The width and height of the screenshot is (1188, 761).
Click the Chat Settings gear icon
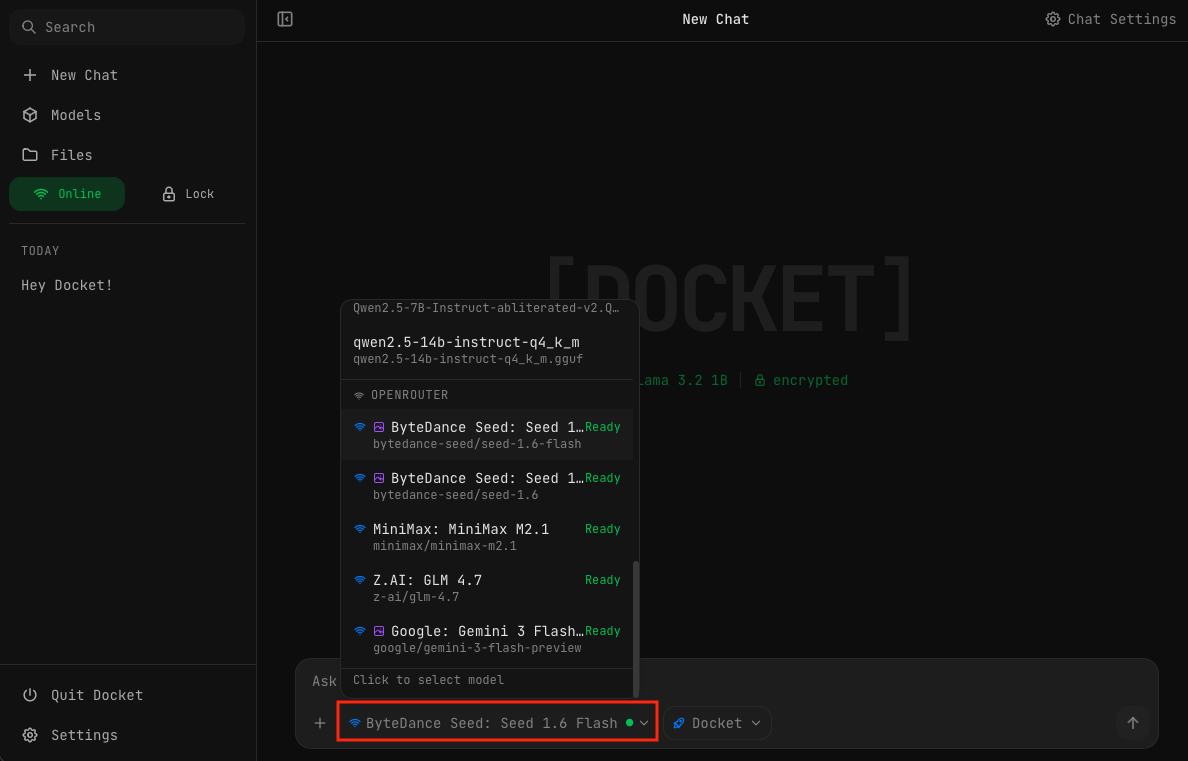[1053, 19]
